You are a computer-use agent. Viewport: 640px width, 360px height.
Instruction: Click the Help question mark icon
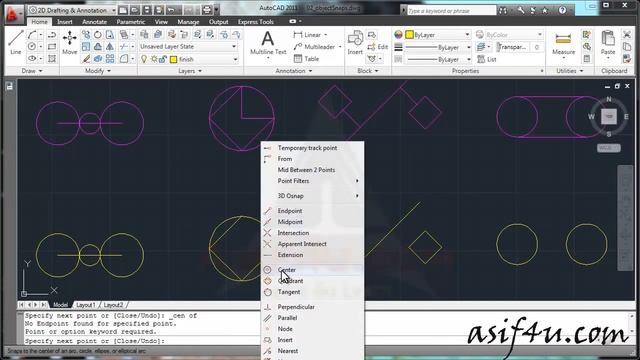(562, 10)
